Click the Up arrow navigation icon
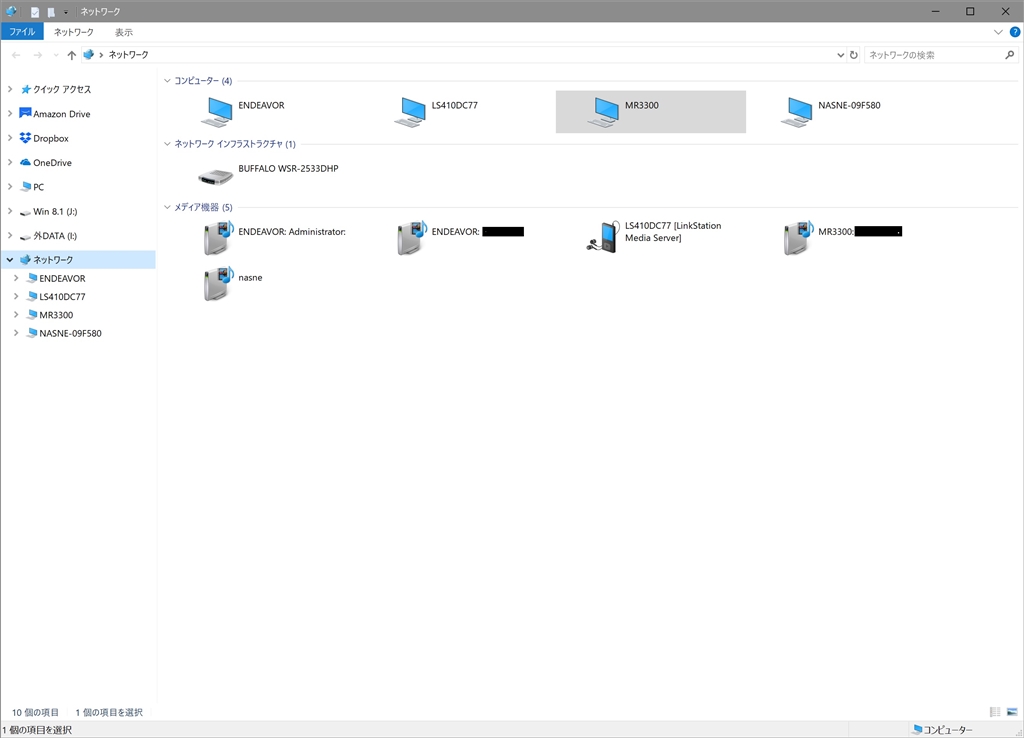 point(72,55)
